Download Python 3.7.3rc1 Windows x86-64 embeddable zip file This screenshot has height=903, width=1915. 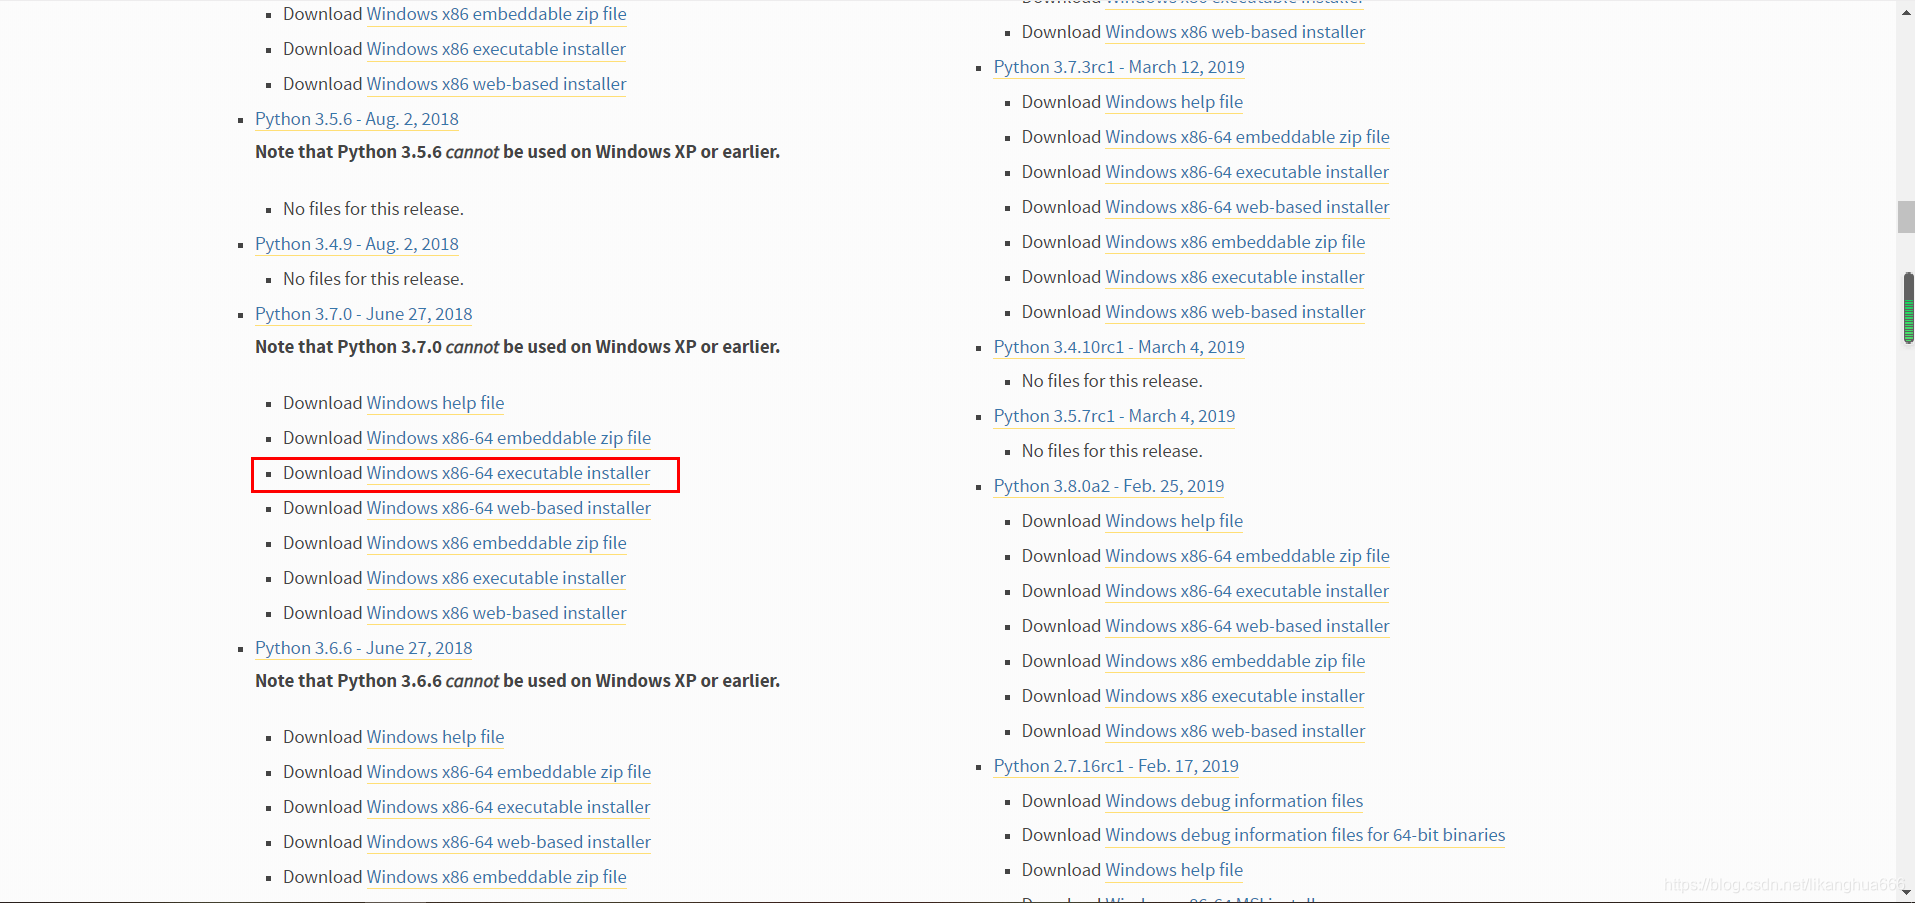click(1247, 137)
